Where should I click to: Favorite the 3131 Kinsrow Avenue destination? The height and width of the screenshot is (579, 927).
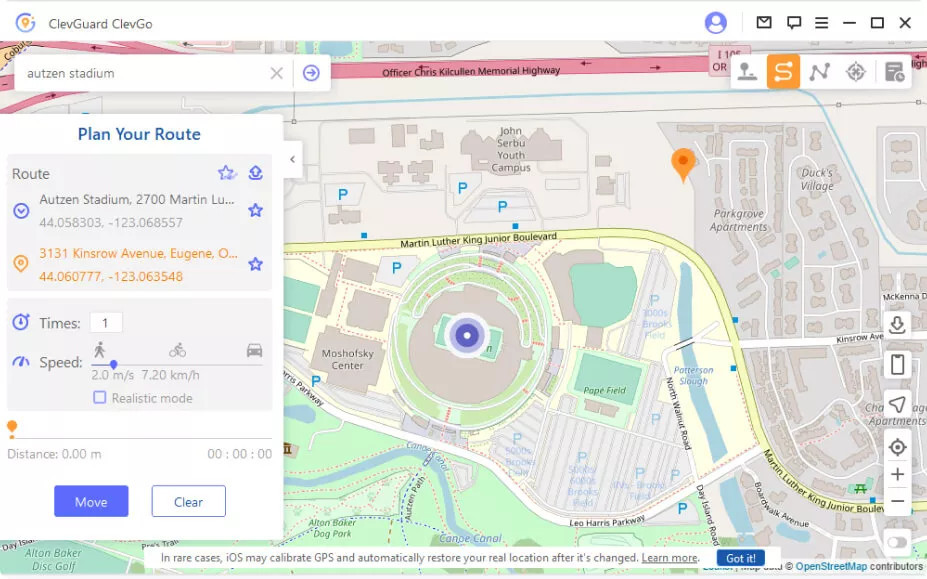coord(255,264)
